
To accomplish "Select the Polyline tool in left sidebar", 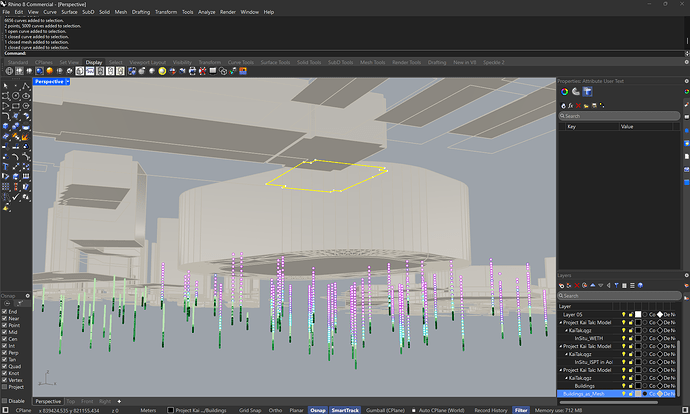I will (26, 86).
